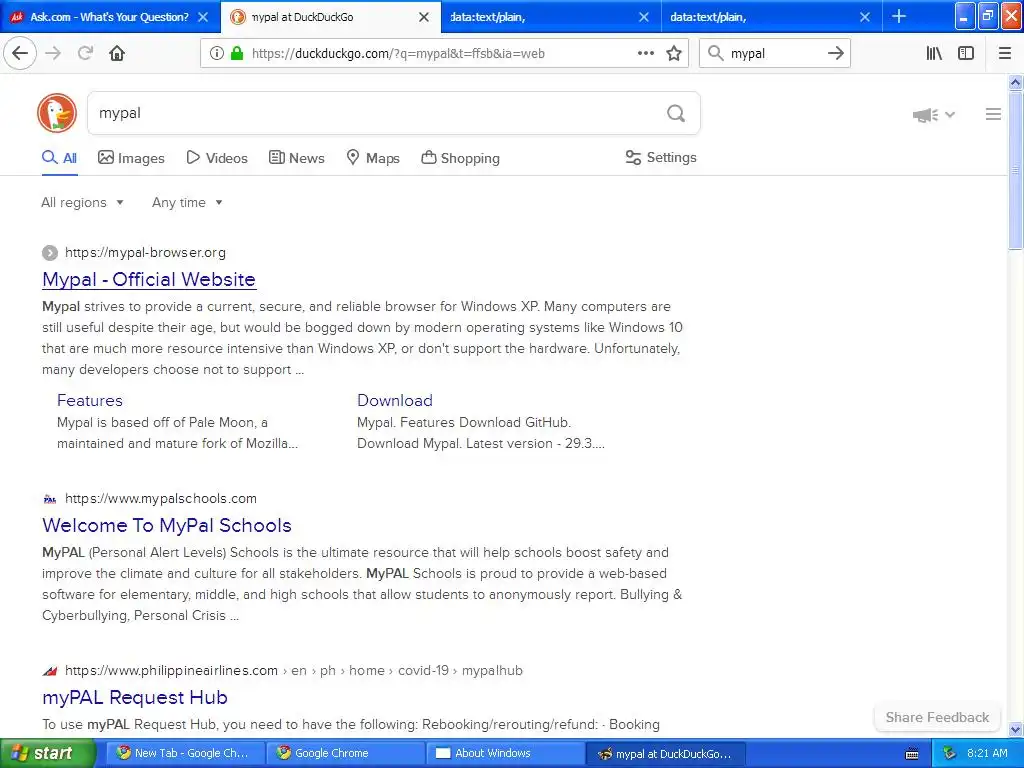Click the on-screen keyboard tray icon
Viewport: 1024px width, 768px height.
[x=912, y=754]
